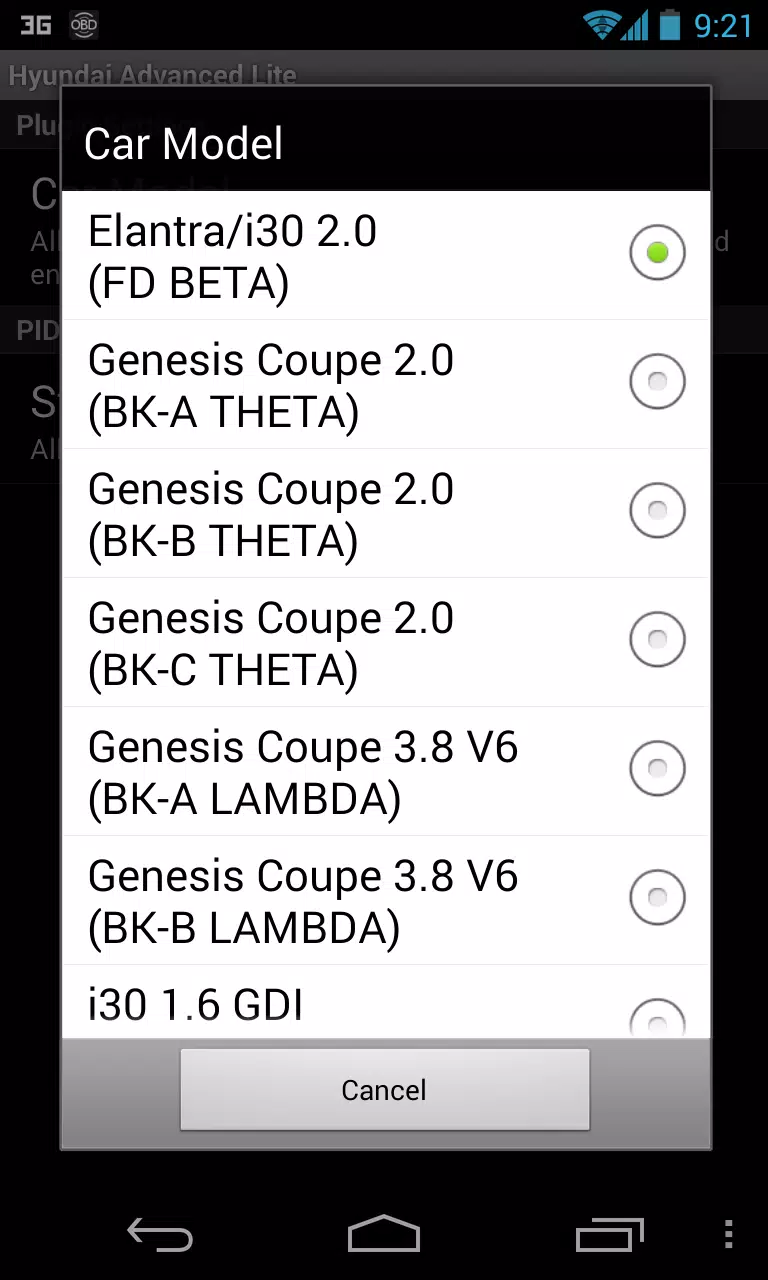Screen dimensions: 768x1280
Task: Select Elantra/i30 2.0 (FD BETA) radio button
Action: (x=657, y=253)
